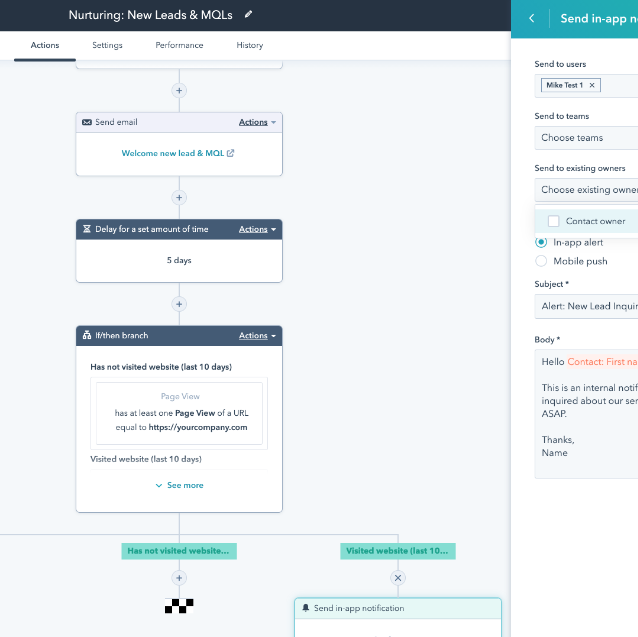The height and width of the screenshot is (637, 638).
Task: Open the Send to users selector field
Action: point(586,86)
